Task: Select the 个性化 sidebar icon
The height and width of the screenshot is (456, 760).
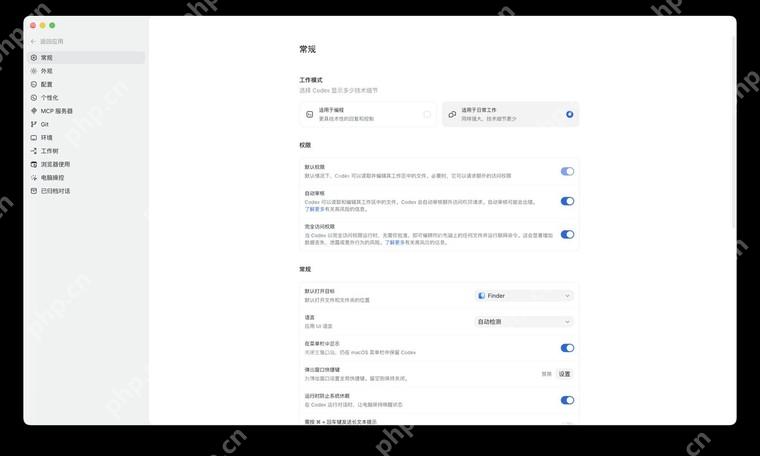Action: pos(33,97)
